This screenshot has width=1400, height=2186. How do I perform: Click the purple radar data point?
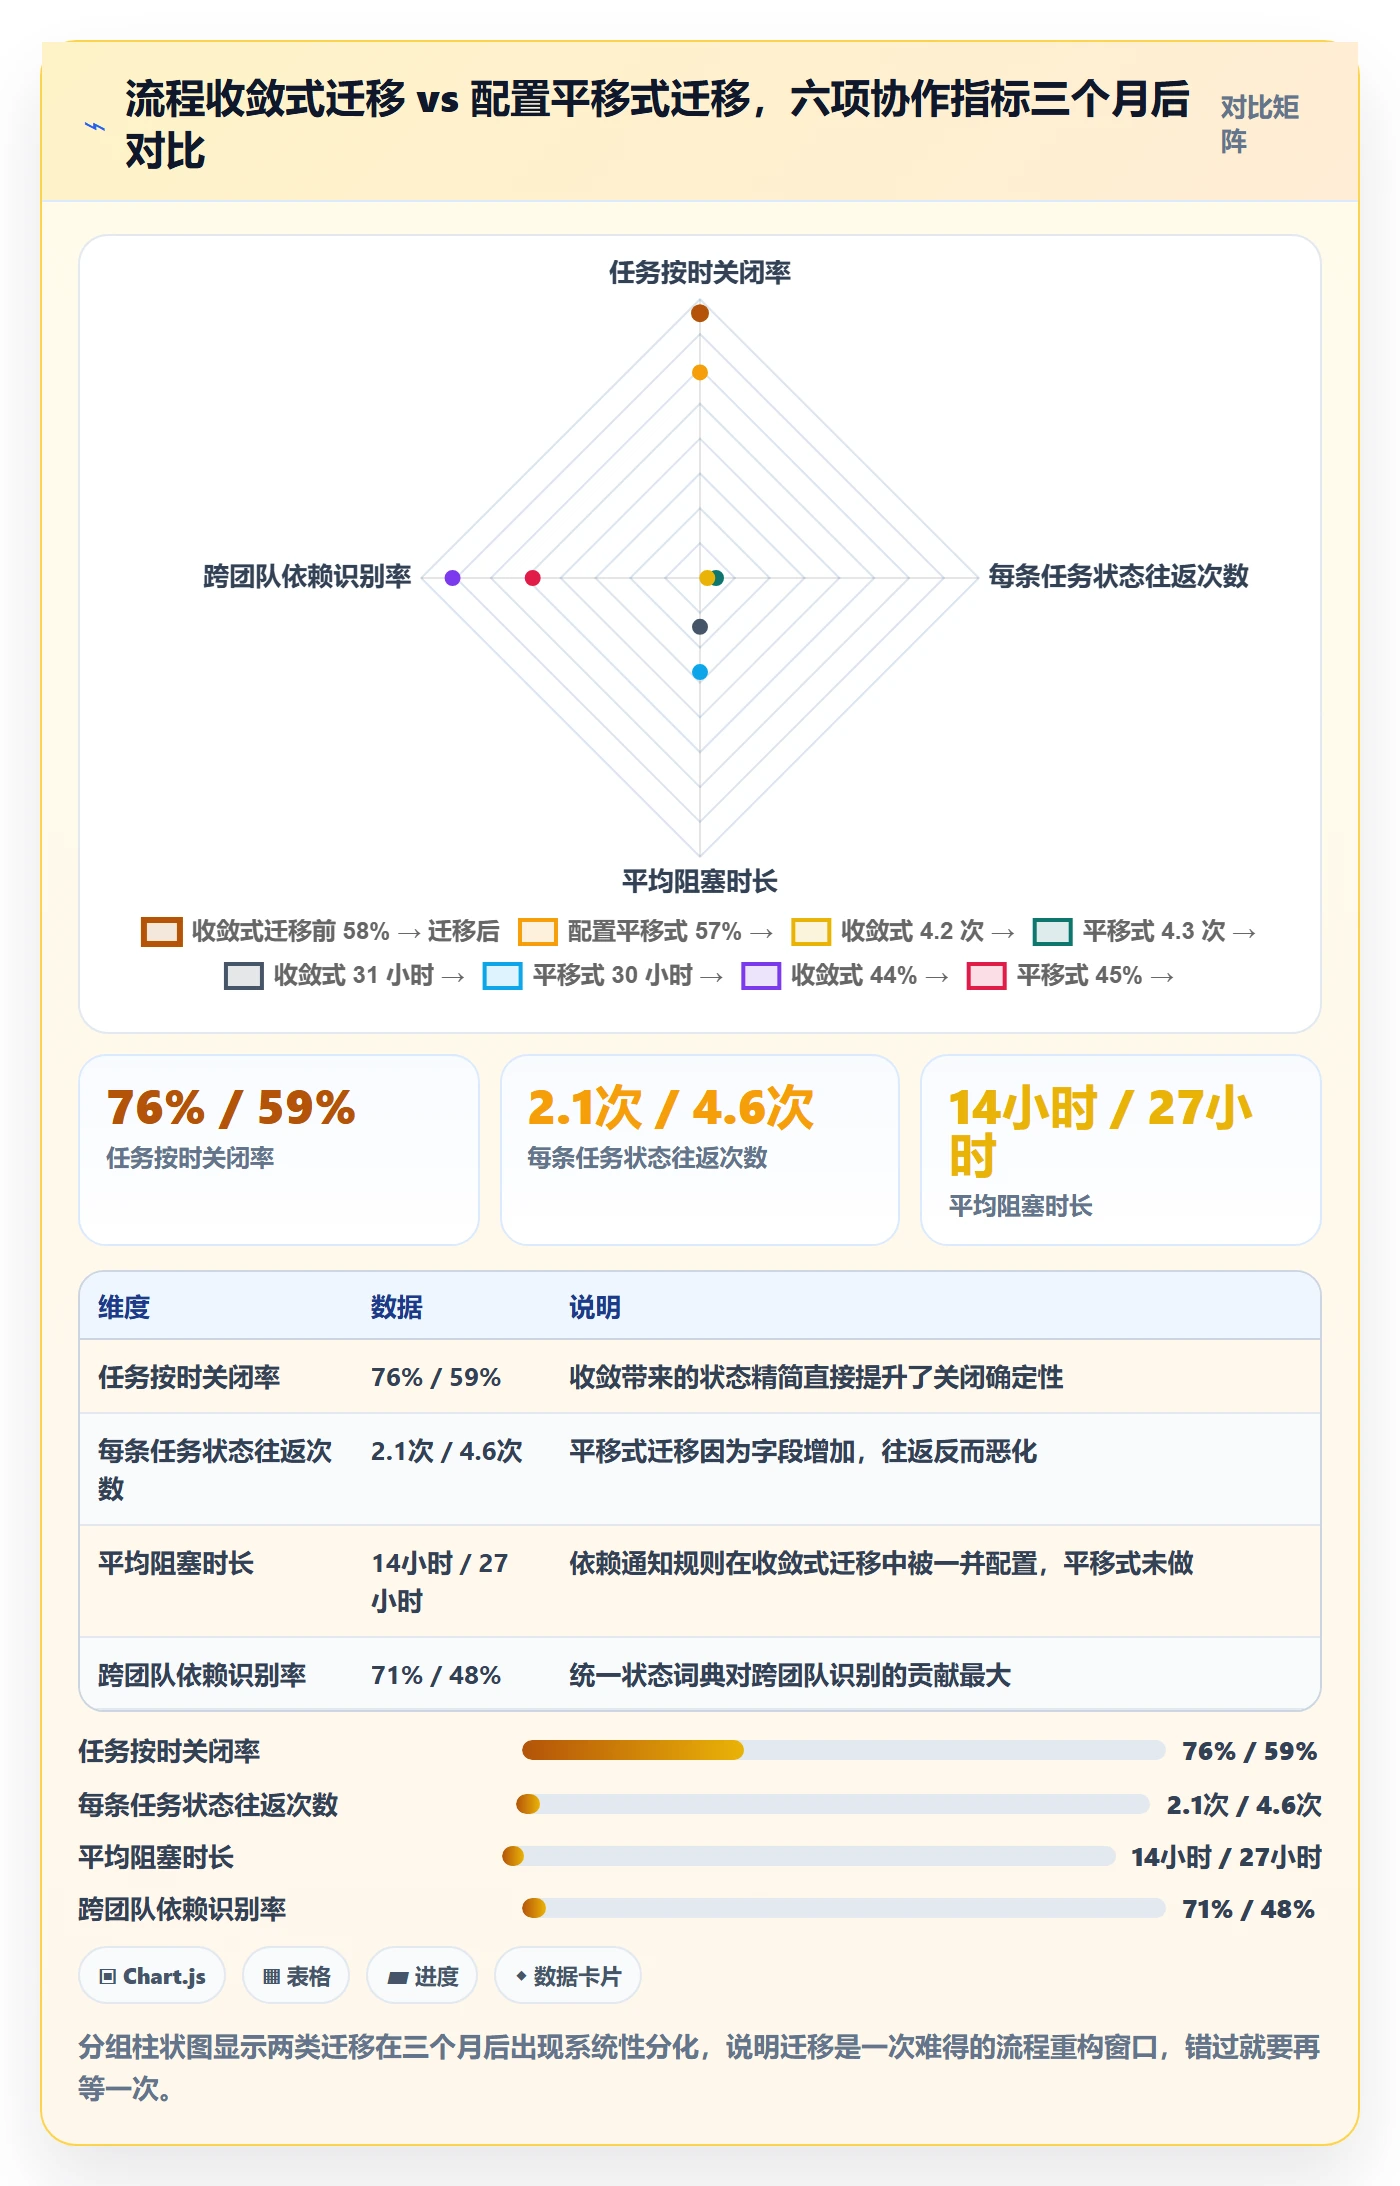pyautogui.click(x=452, y=577)
